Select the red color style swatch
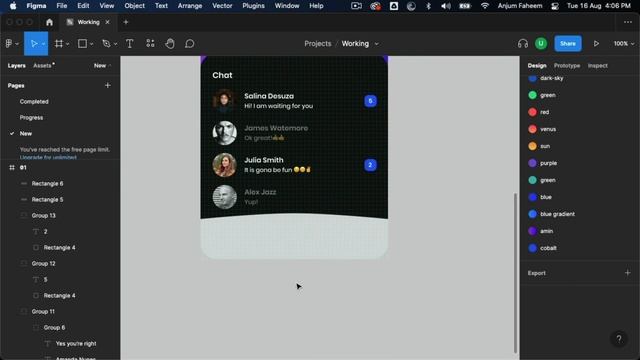640x360 pixels. tap(532, 112)
